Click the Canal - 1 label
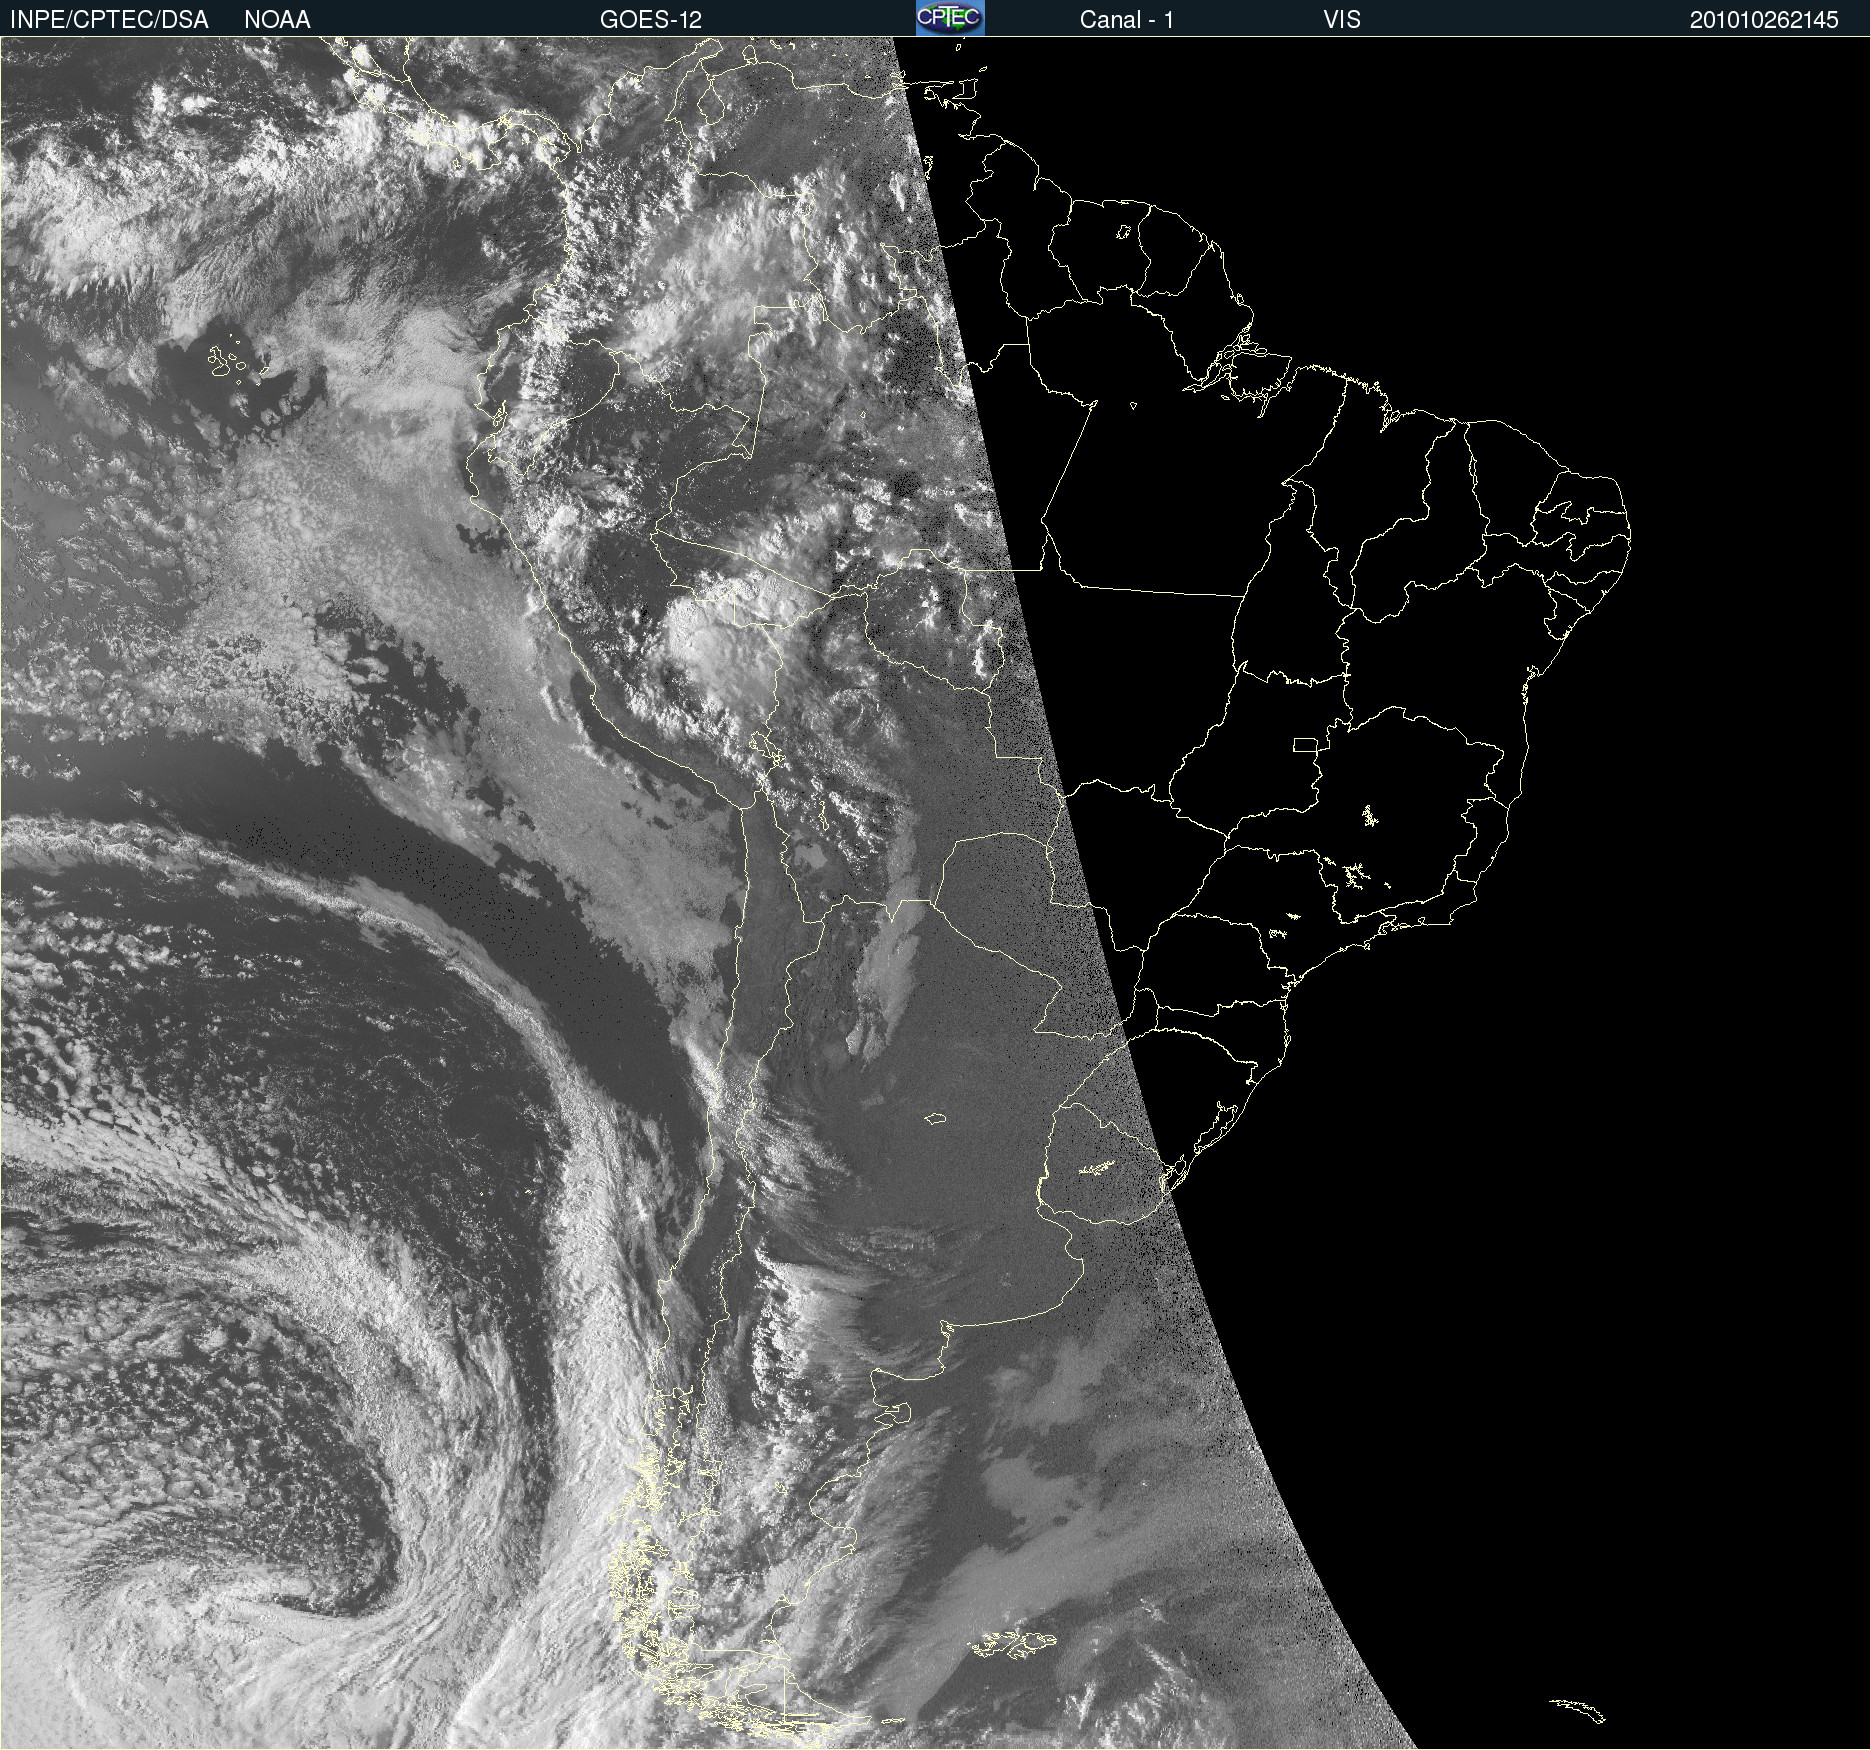Screen dimensions: 1870x1750 (x=1126, y=20)
